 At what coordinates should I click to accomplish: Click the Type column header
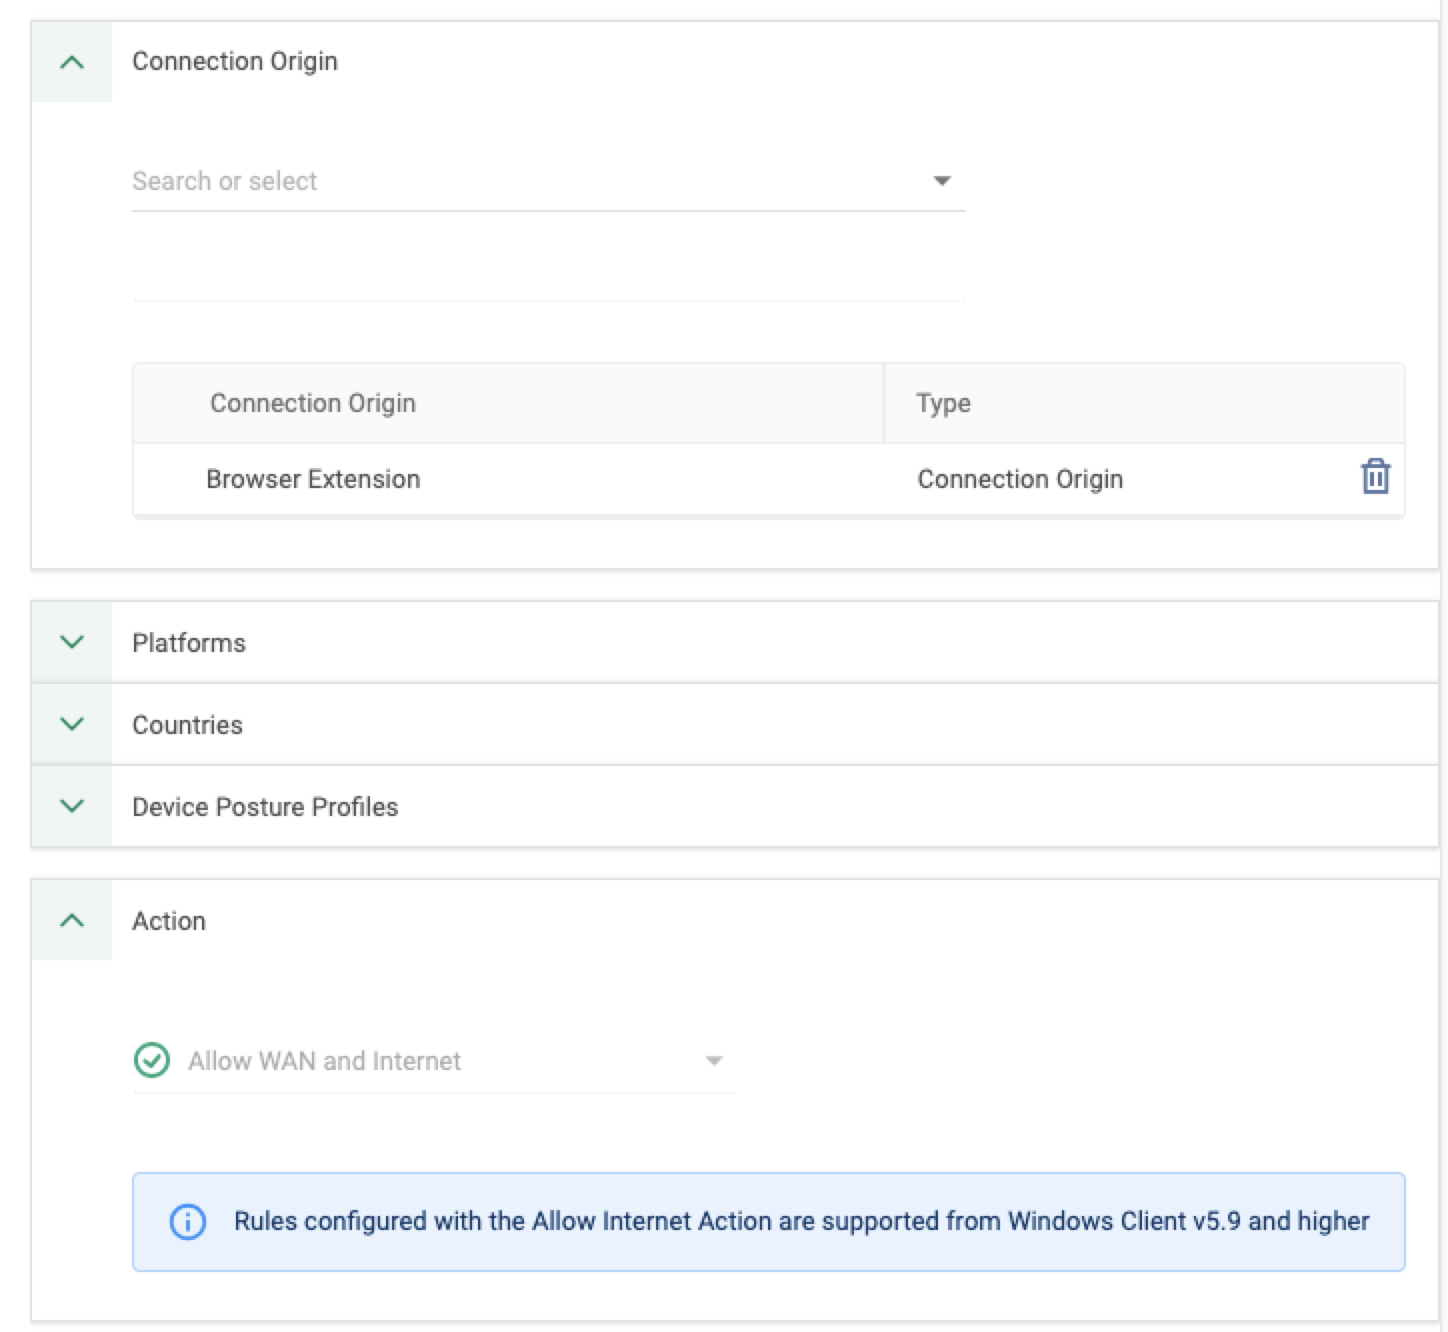click(x=942, y=402)
